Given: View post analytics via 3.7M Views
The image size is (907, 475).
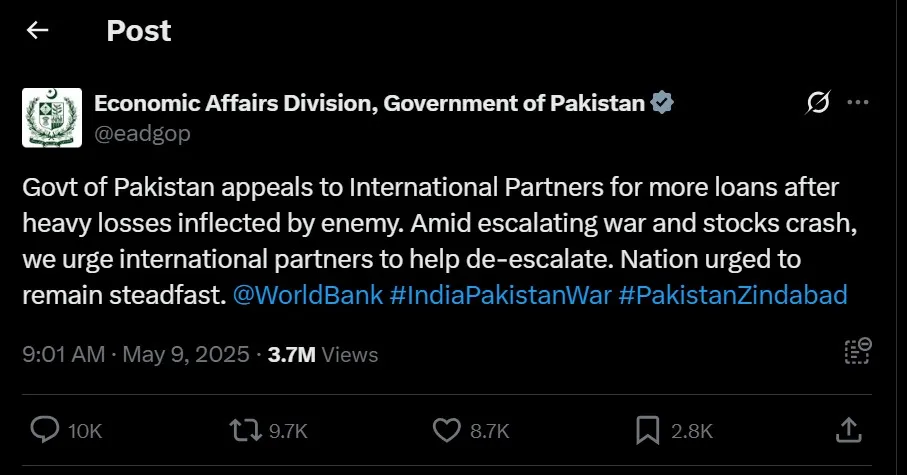Looking at the screenshot, I should (323, 354).
